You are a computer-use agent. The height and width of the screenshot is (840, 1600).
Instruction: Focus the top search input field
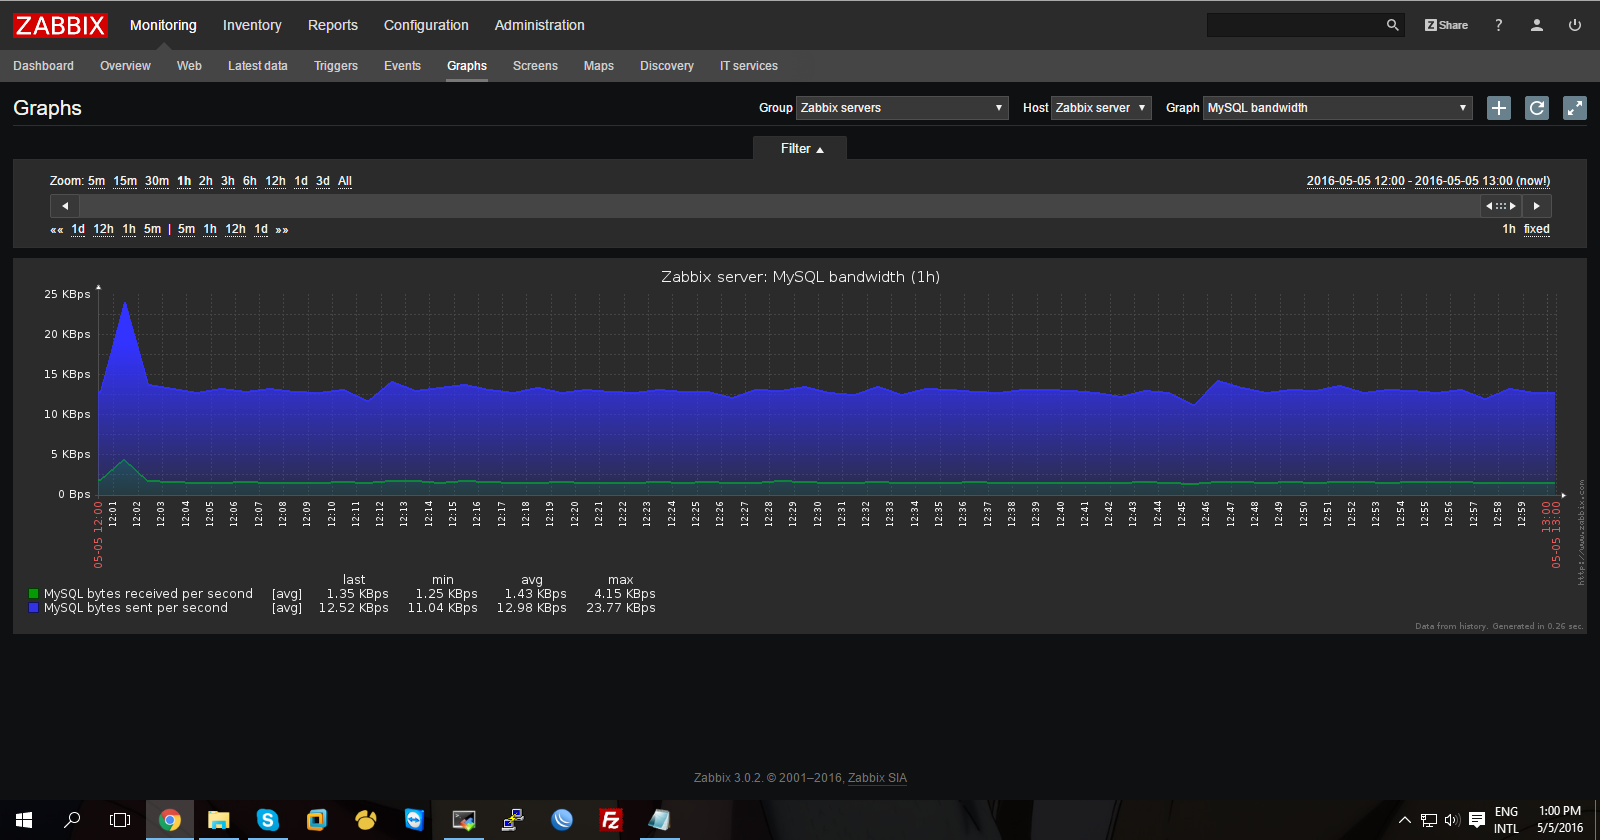click(1296, 25)
